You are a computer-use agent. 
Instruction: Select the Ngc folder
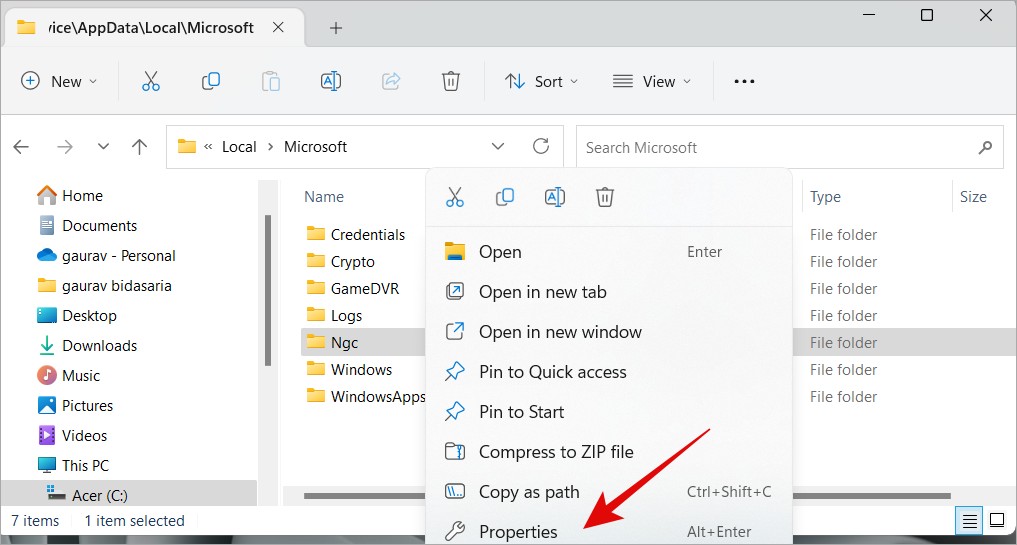pyautogui.click(x=332, y=343)
